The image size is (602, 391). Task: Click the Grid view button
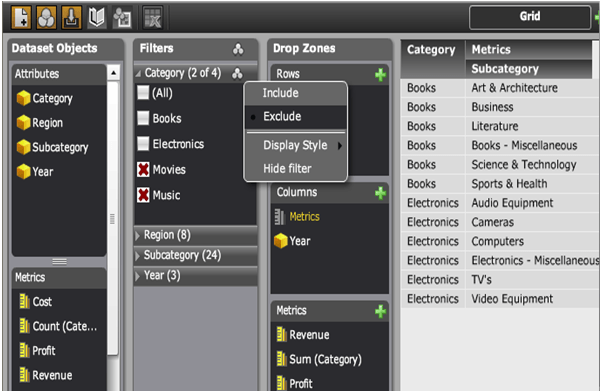coord(530,17)
